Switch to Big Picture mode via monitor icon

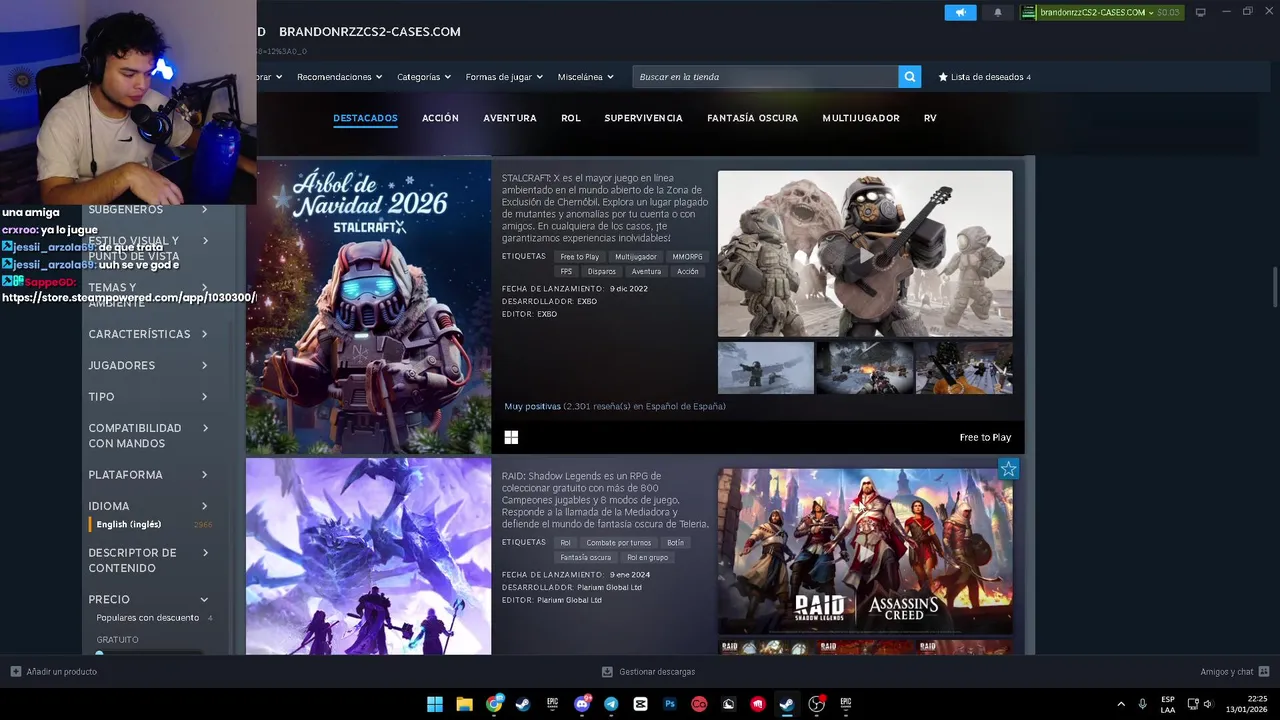(x=1200, y=12)
